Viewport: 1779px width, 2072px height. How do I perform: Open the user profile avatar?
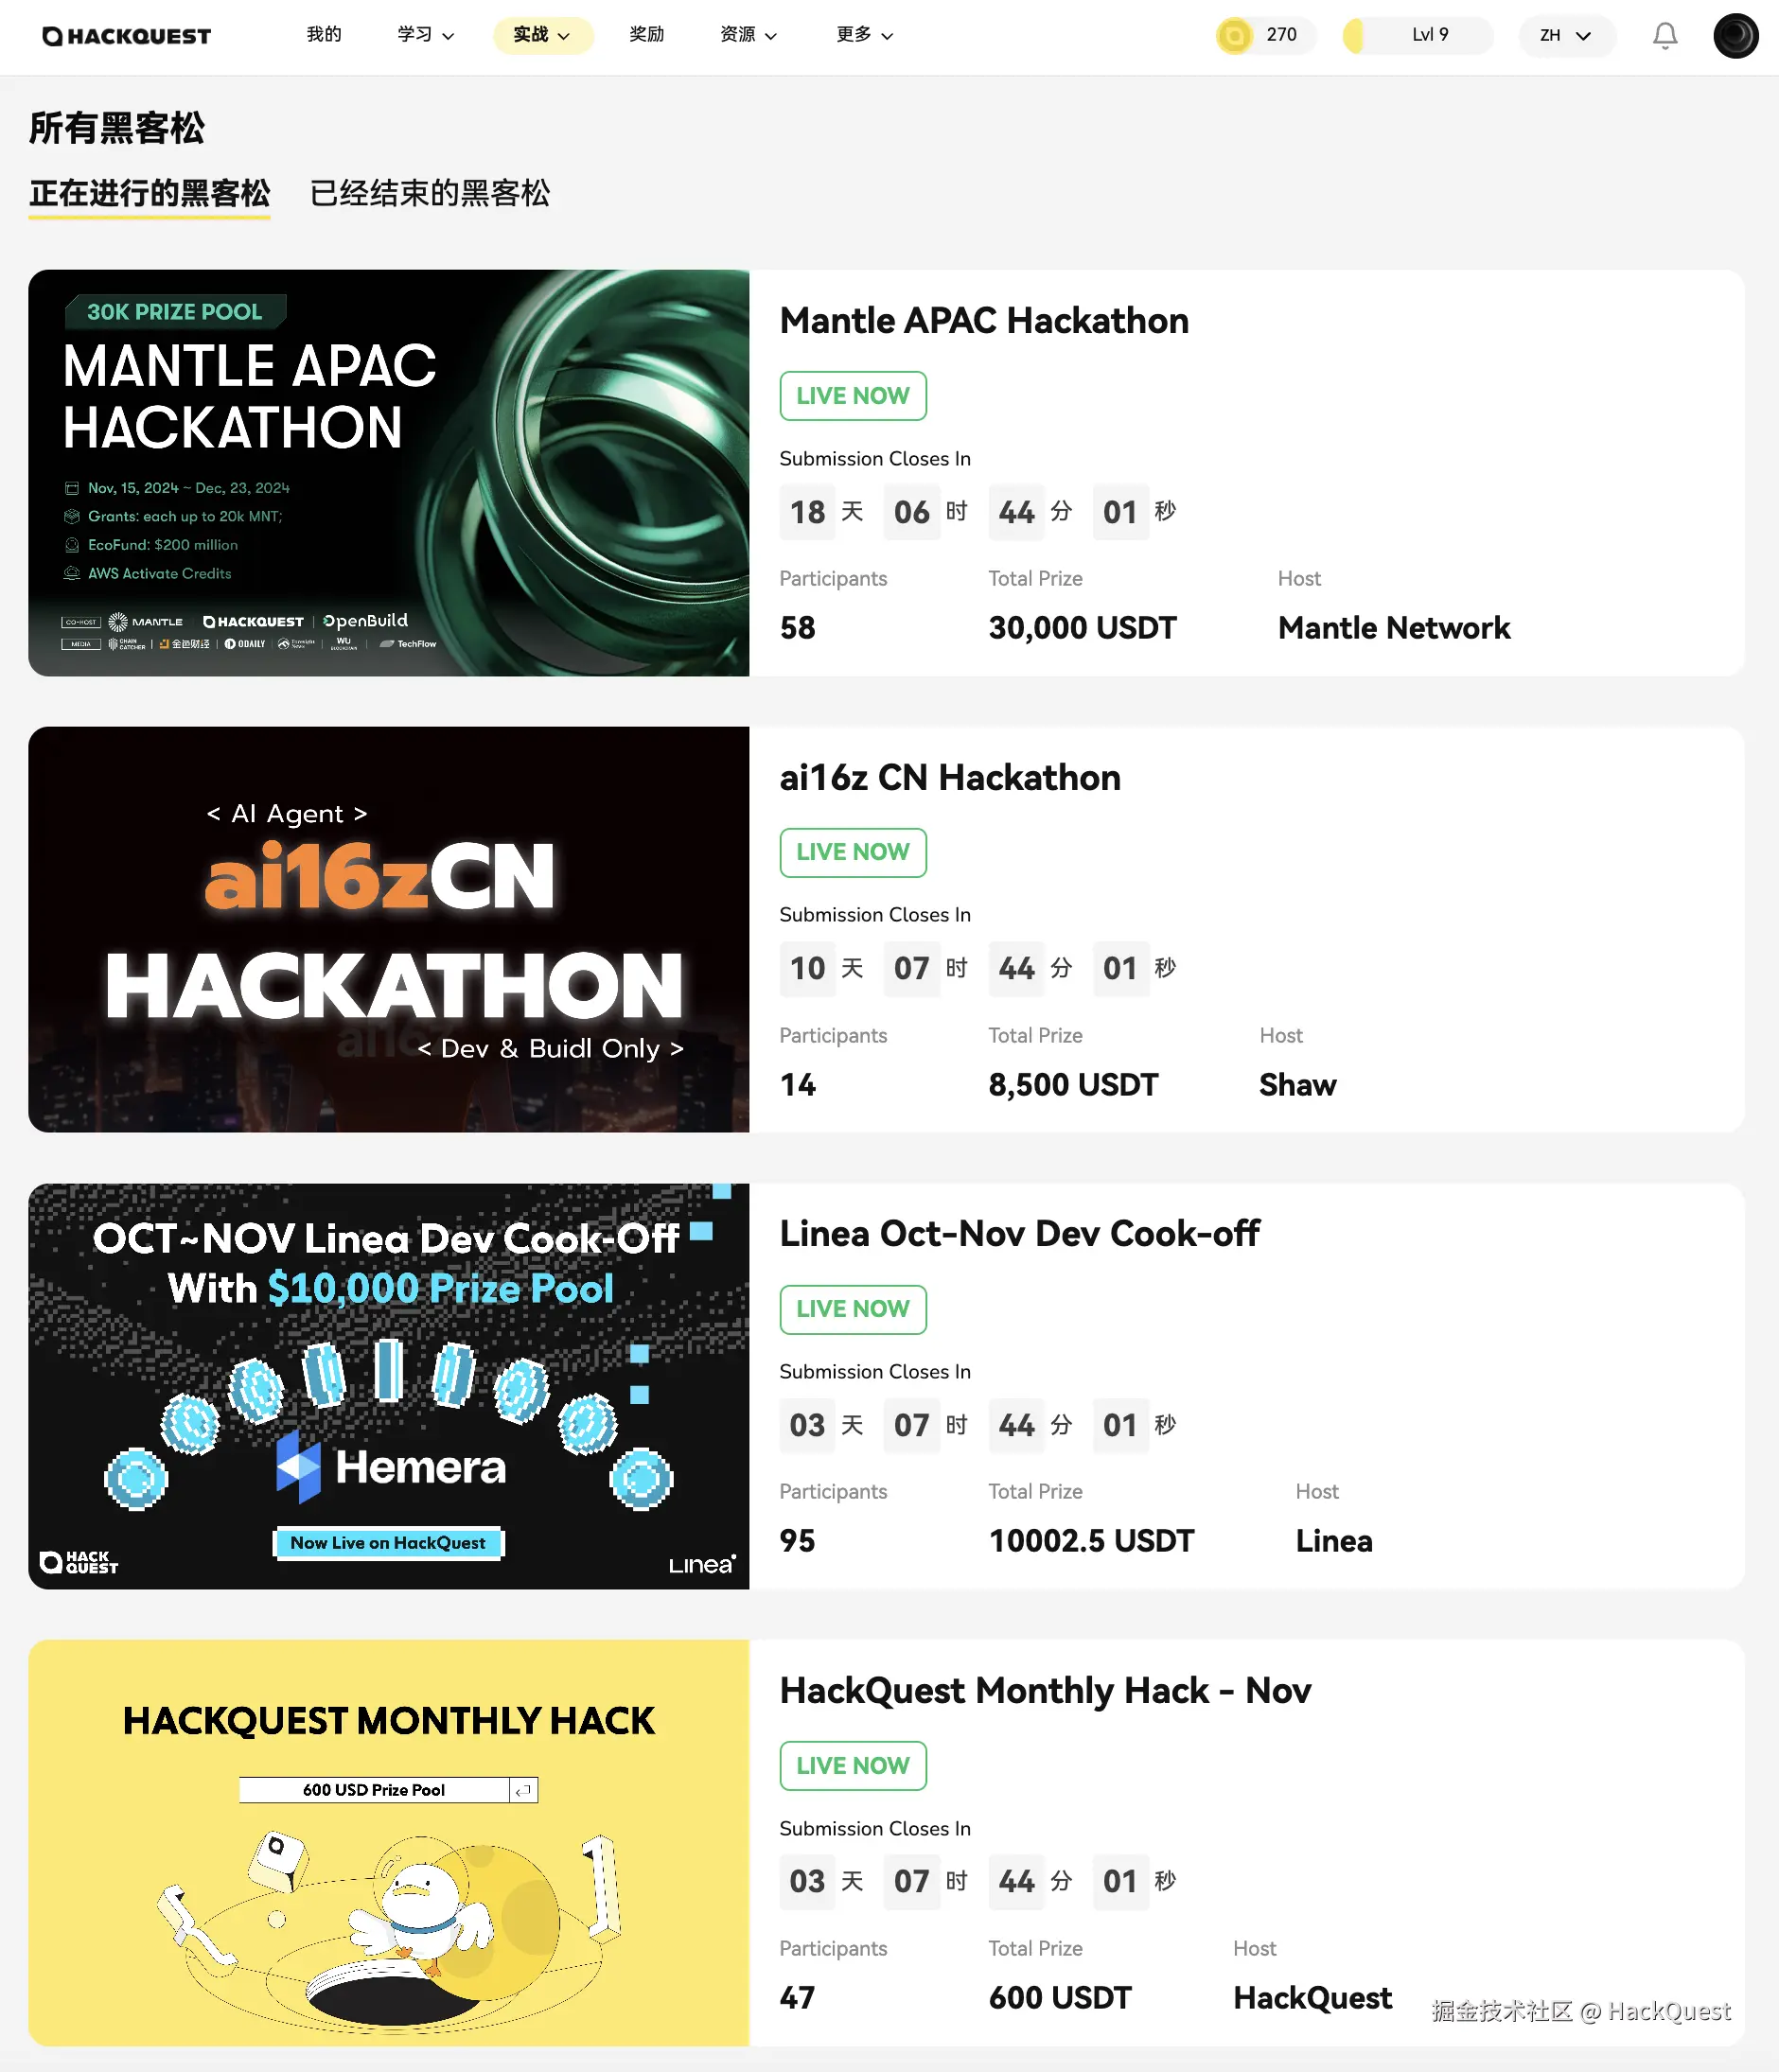coord(1735,36)
